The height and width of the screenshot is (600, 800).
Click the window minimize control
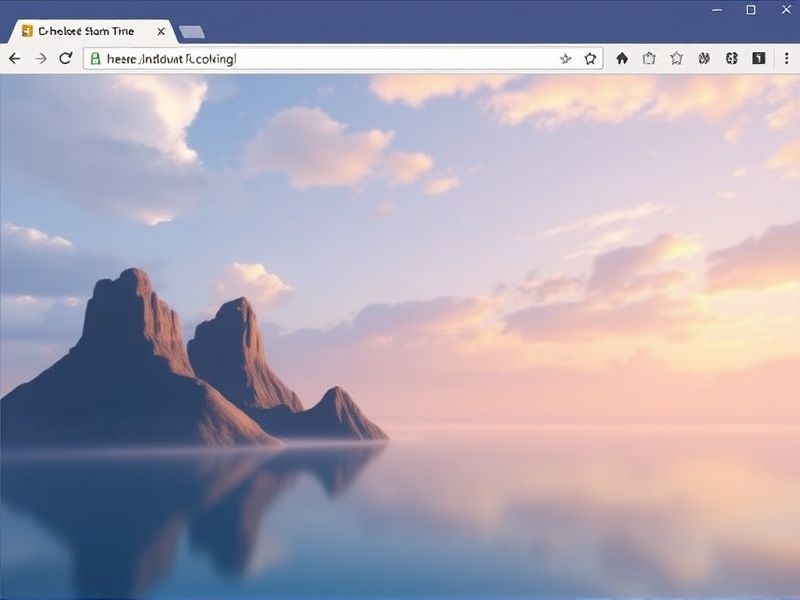point(718,10)
